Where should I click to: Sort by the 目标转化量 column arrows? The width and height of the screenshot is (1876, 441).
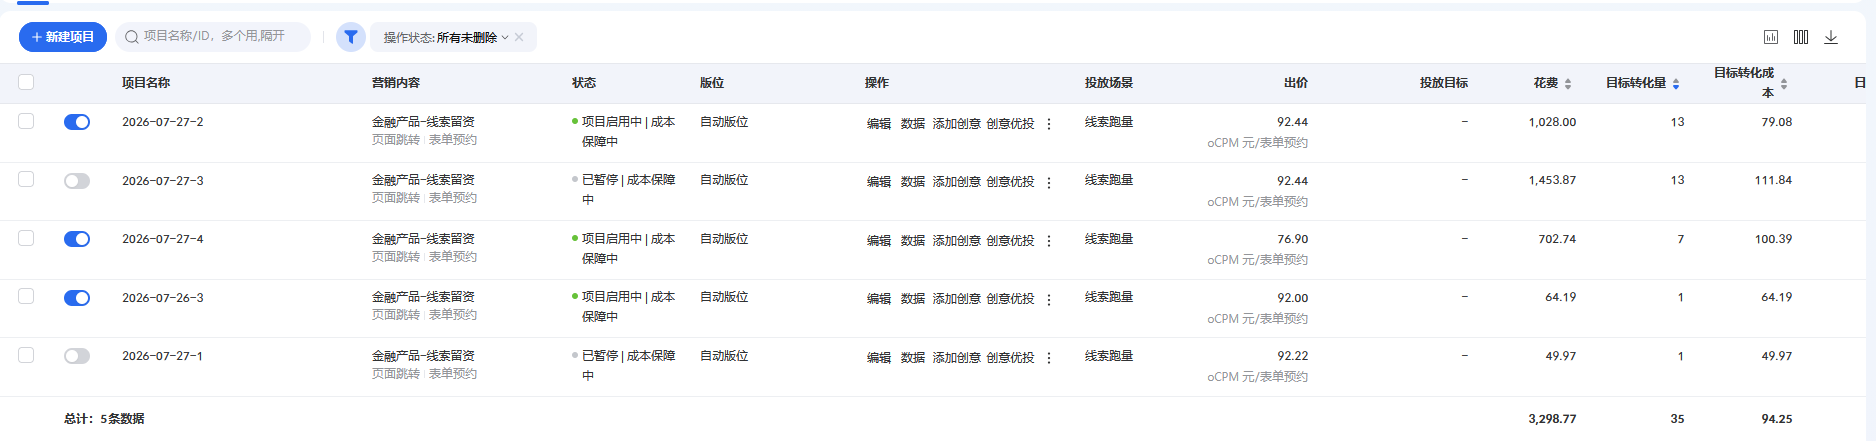1676,84
